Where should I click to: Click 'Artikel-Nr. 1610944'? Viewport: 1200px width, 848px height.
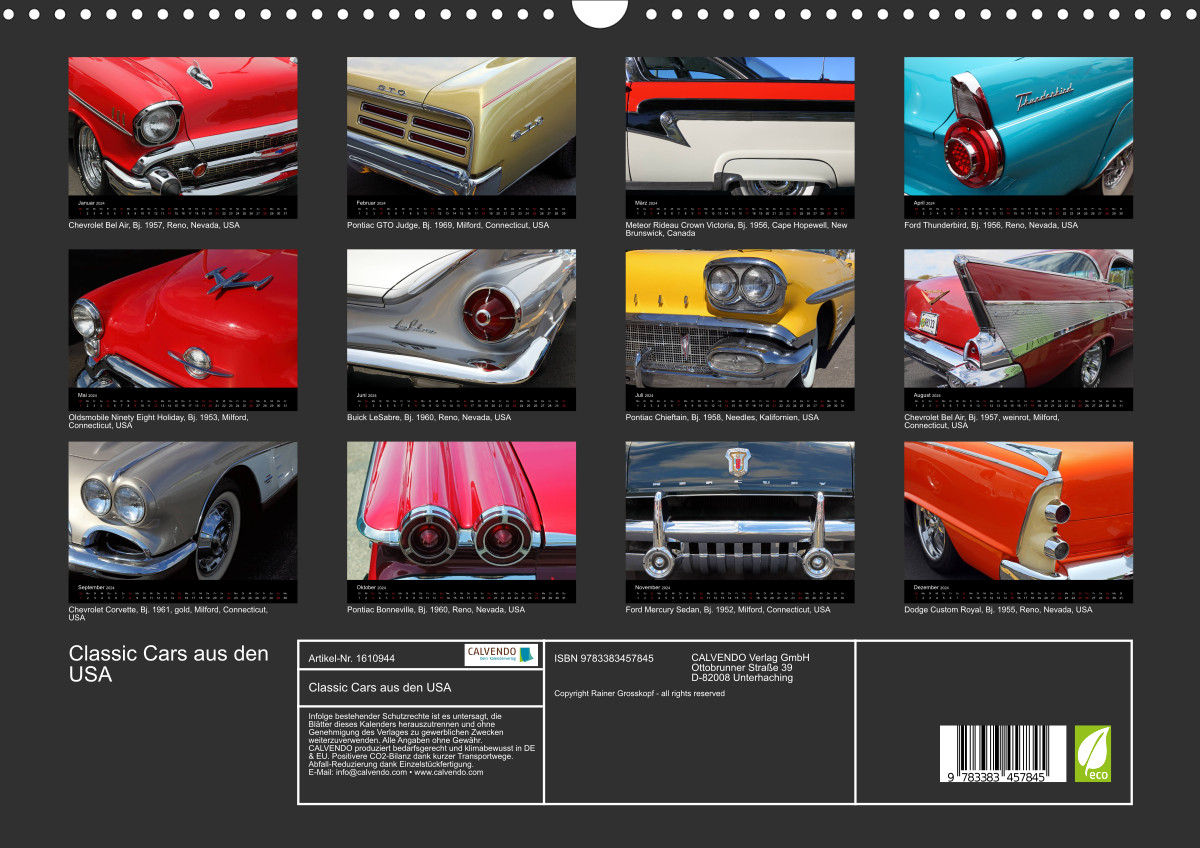(x=352, y=658)
